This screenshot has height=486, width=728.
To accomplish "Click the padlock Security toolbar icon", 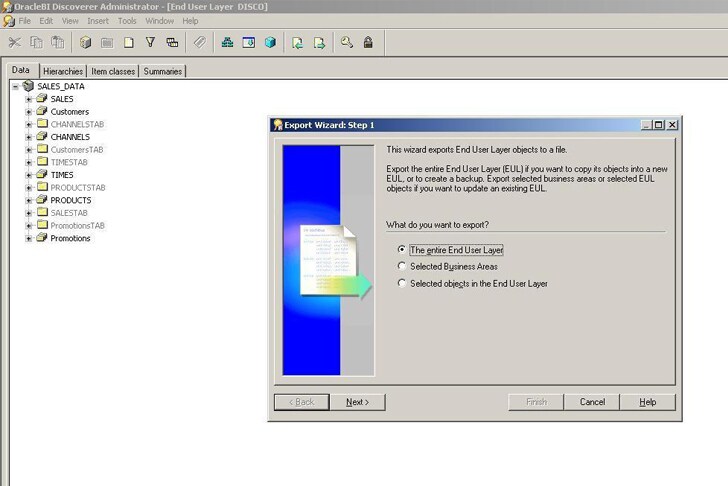I will click(368, 43).
